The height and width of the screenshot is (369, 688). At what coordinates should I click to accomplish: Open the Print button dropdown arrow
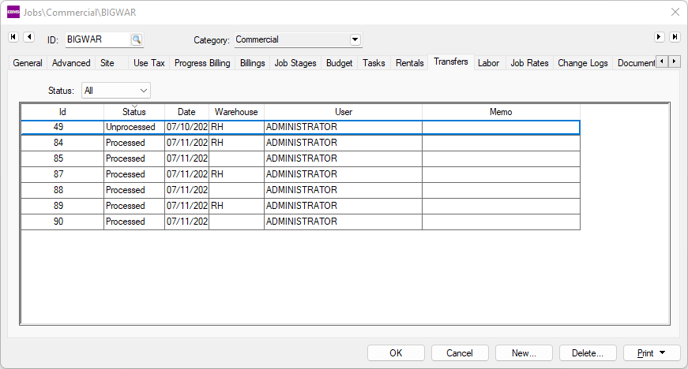pyautogui.click(x=663, y=353)
